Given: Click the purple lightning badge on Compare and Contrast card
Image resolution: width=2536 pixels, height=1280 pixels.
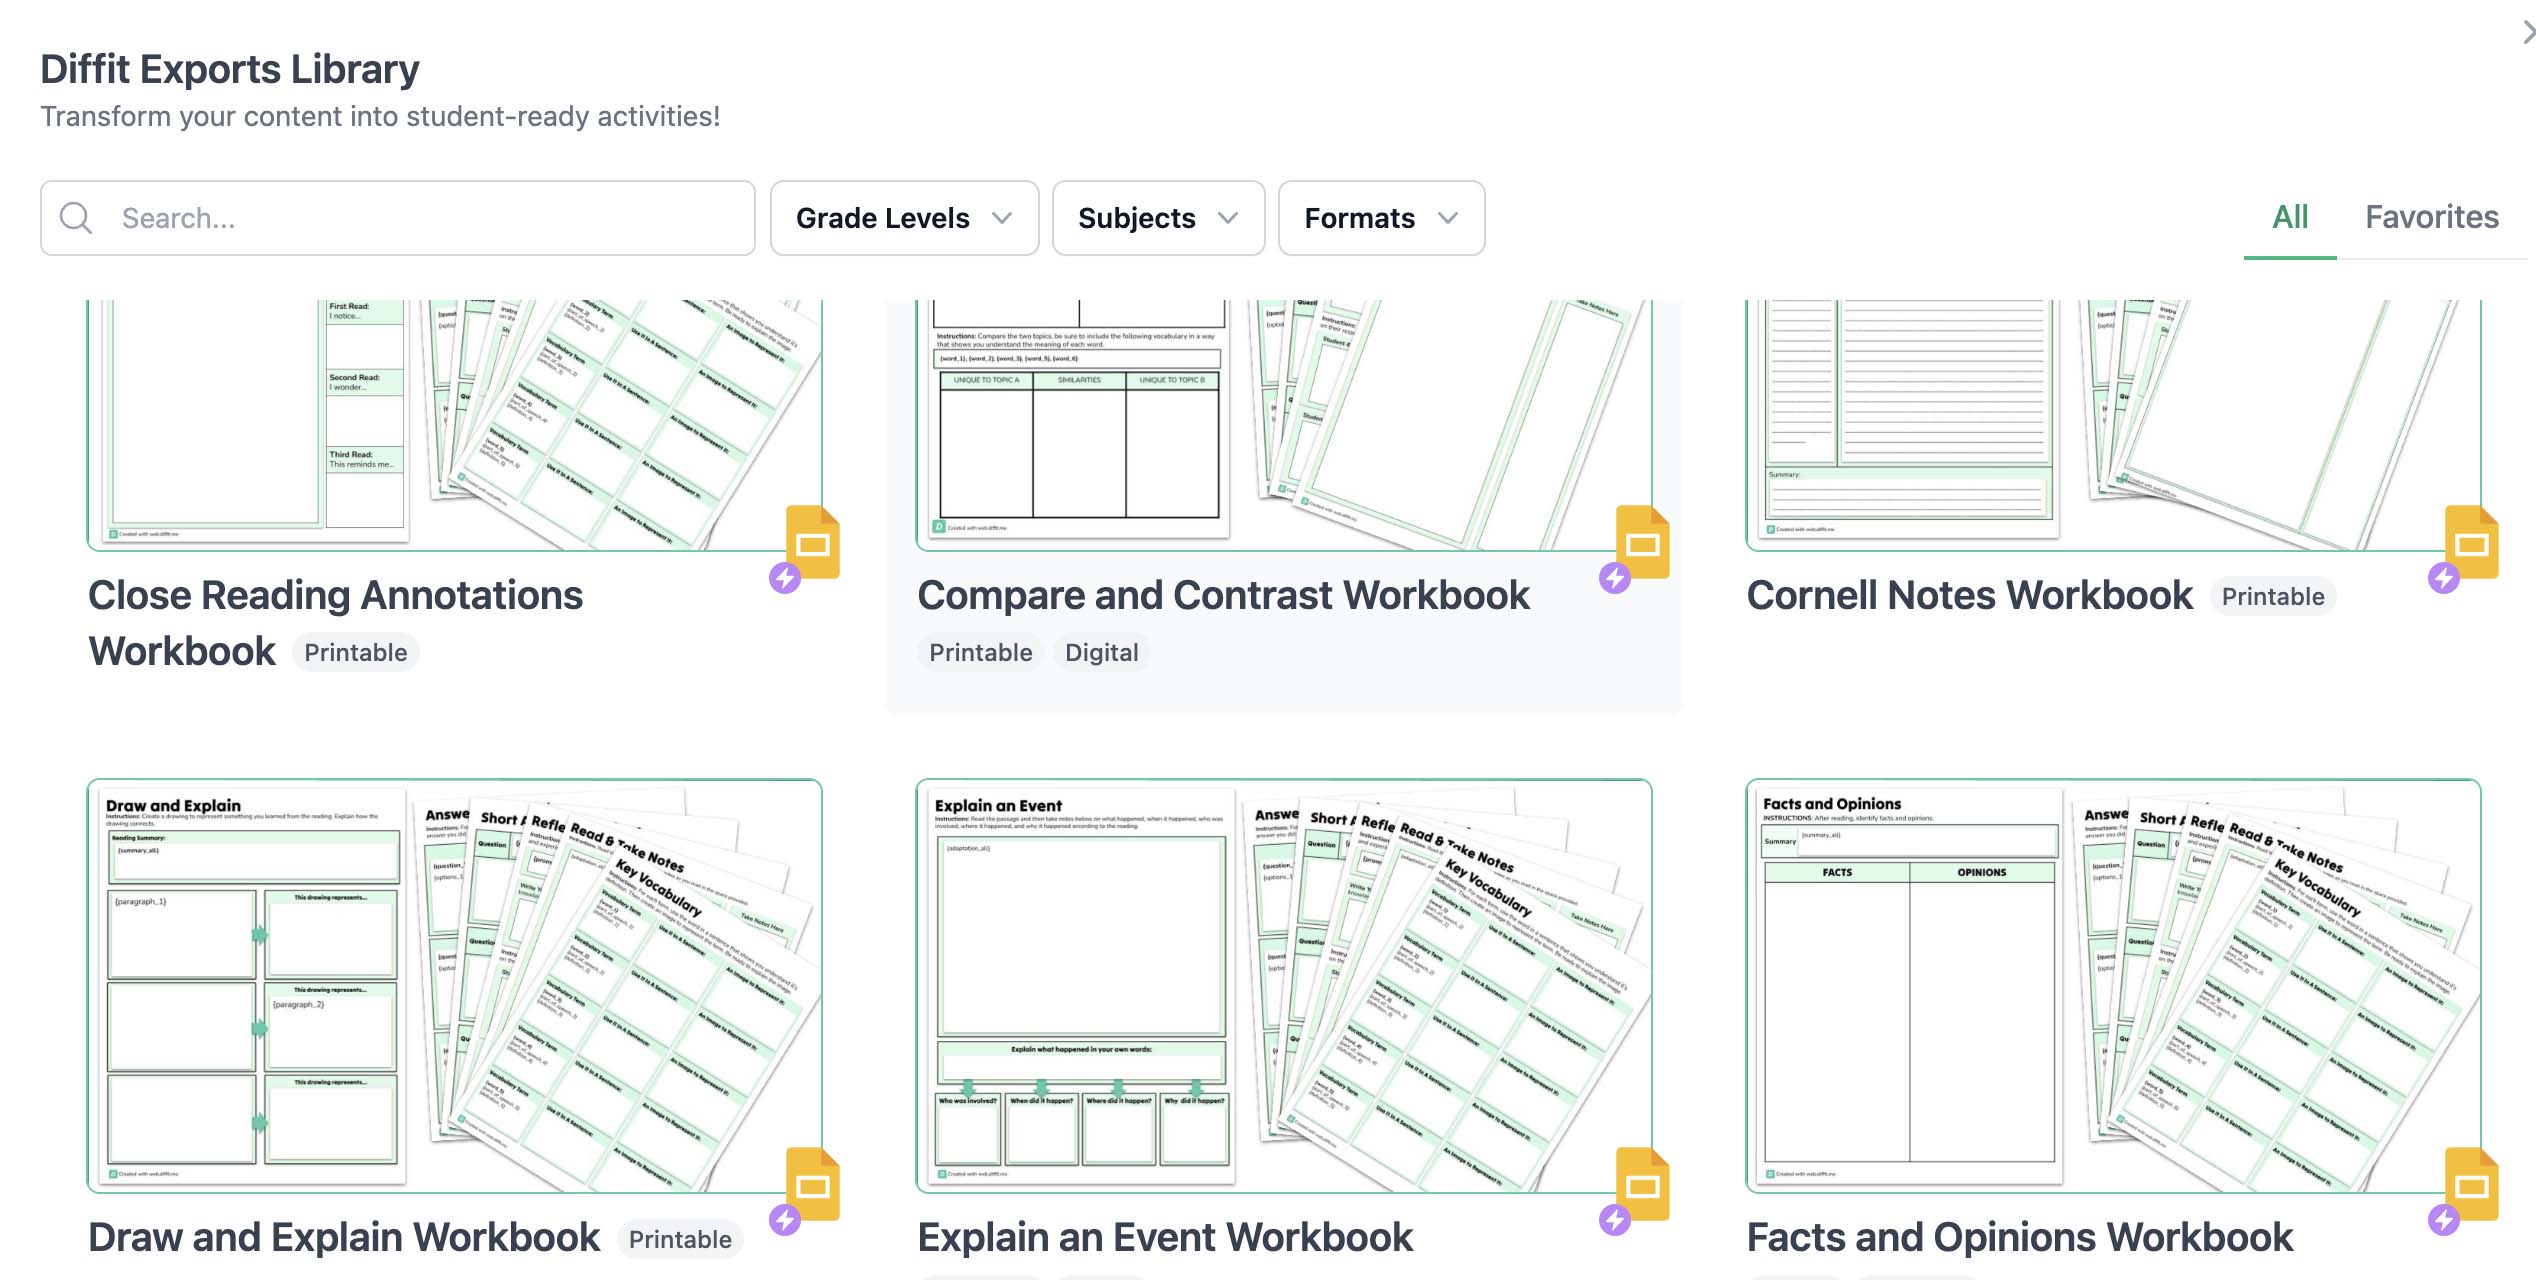Looking at the screenshot, I should tap(1614, 578).
